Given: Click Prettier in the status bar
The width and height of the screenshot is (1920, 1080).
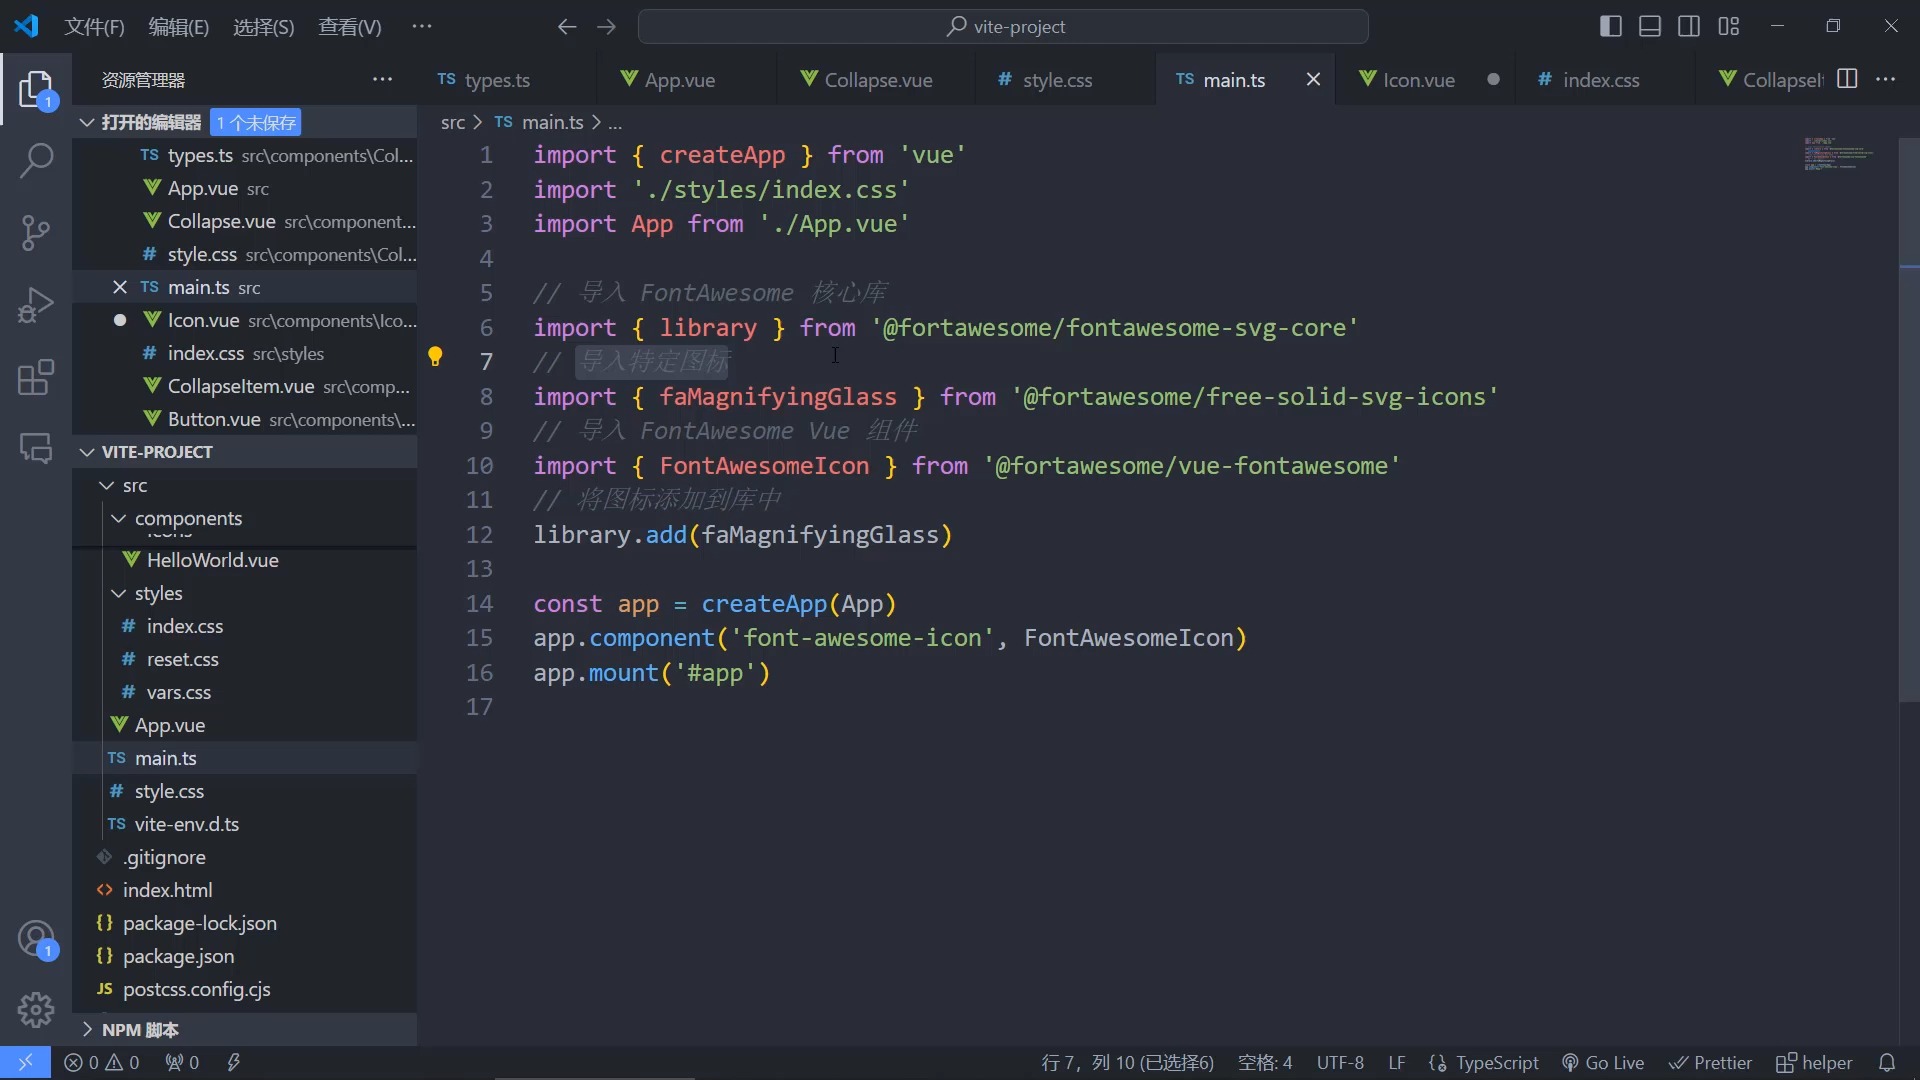Looking at the screenshot, I should (1710, 1062).
